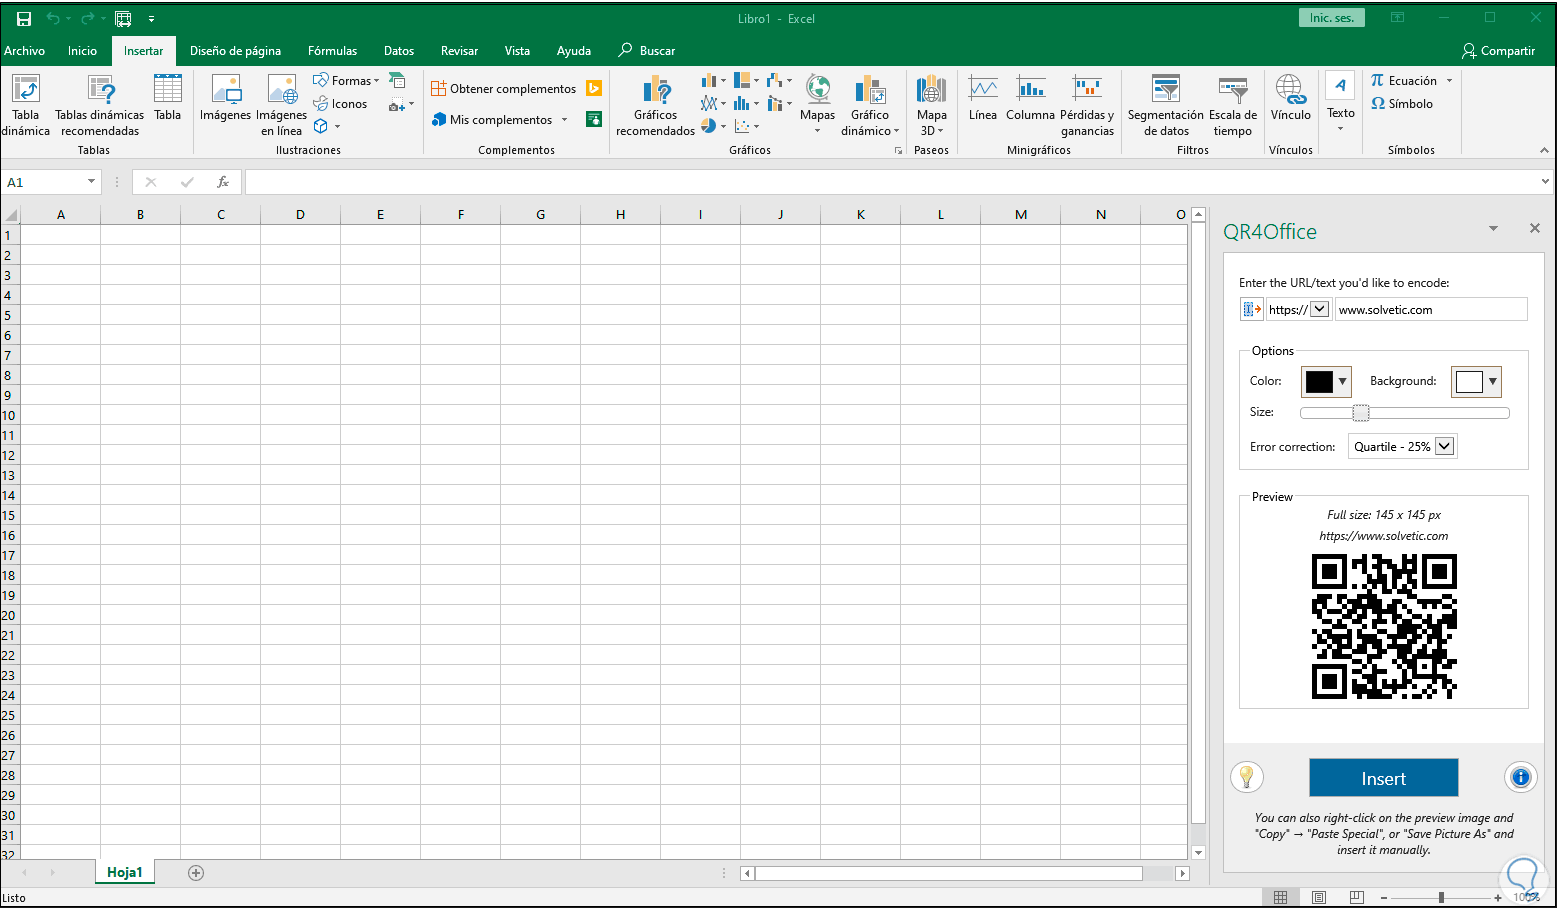
Task: Open the Archivo tab
Action: [24, 51]
